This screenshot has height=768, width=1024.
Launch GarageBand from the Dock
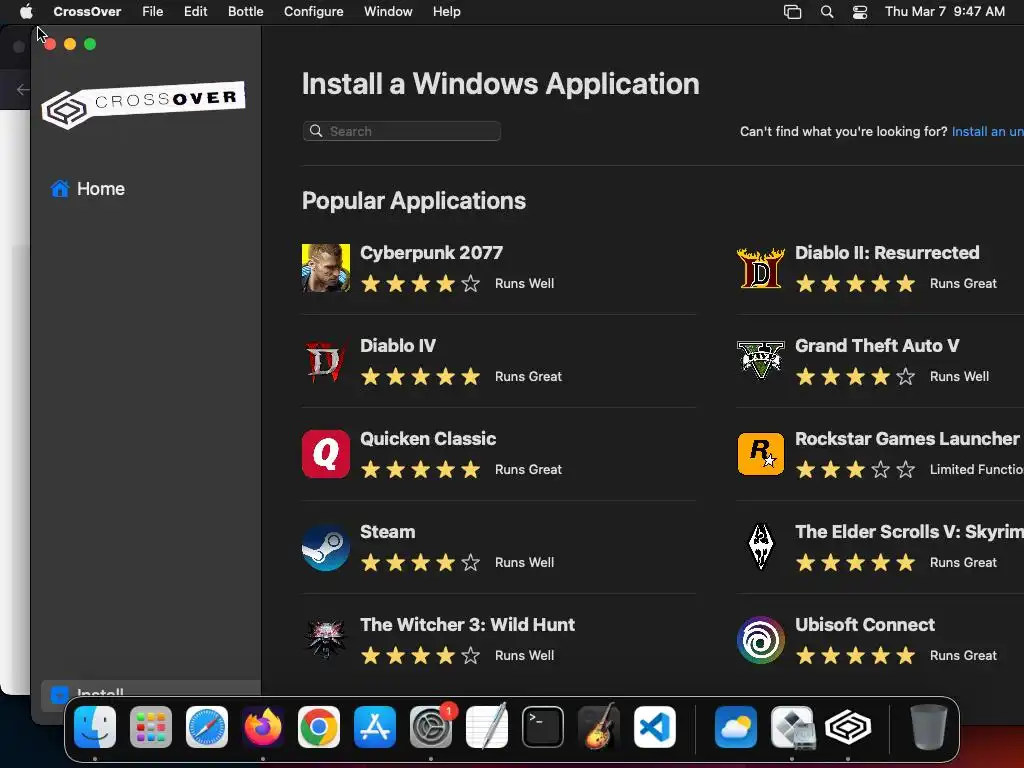(x=599, y=726)
